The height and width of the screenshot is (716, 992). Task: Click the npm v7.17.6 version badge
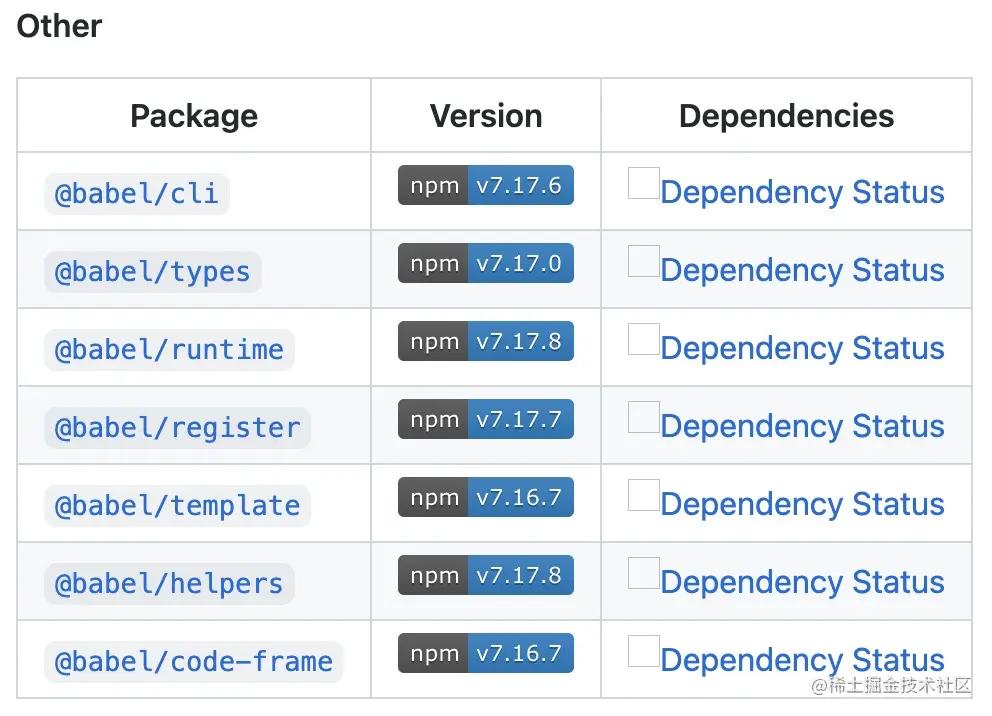[x=485, y=186]
